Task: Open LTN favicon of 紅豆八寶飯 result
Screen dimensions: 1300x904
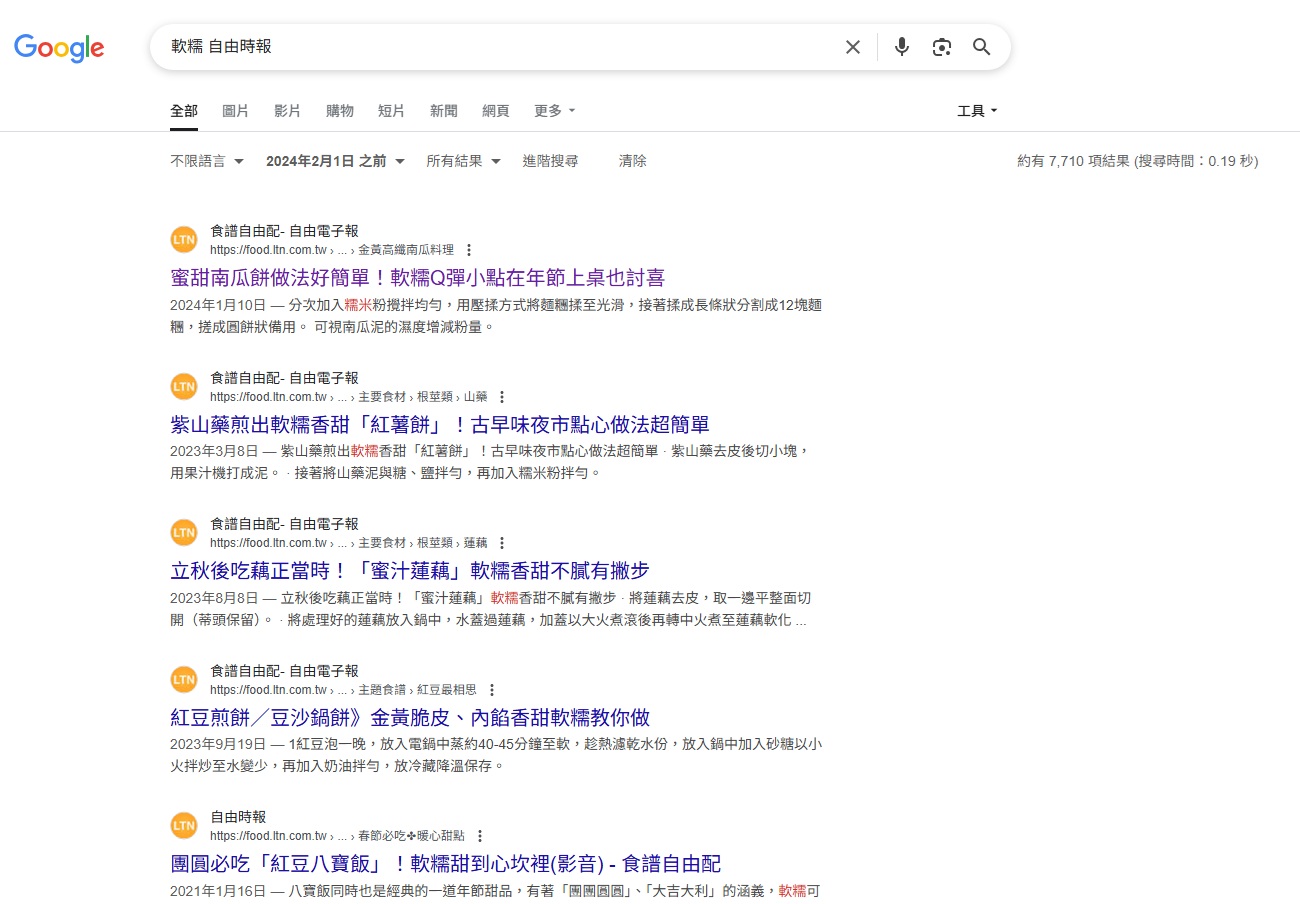Action: point(184,826)
